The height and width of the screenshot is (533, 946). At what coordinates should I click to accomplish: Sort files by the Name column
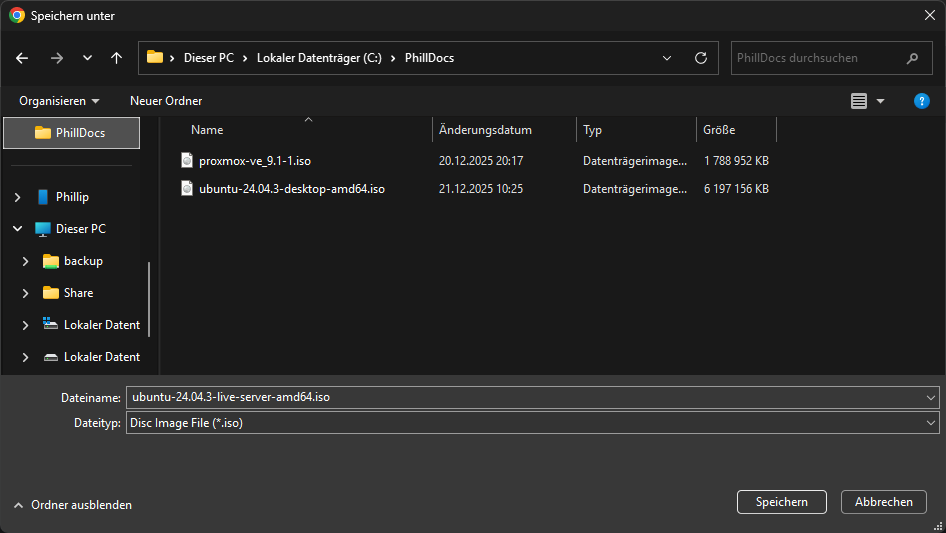point(207,130)
